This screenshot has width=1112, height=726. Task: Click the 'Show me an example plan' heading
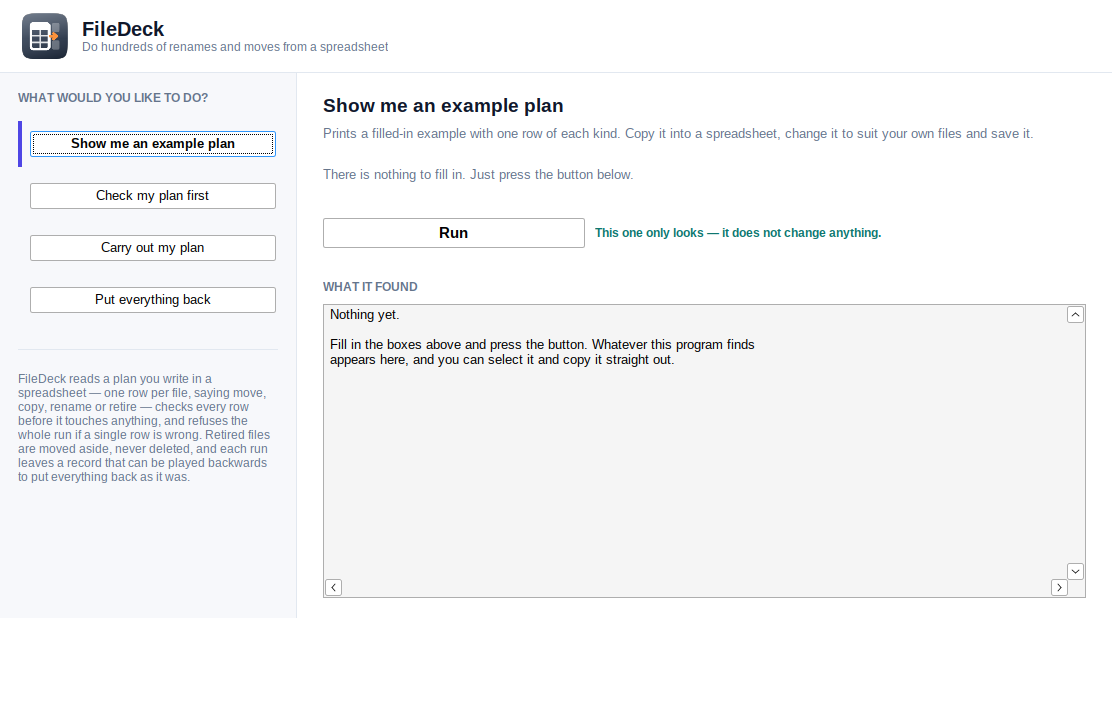click(443, 106)
